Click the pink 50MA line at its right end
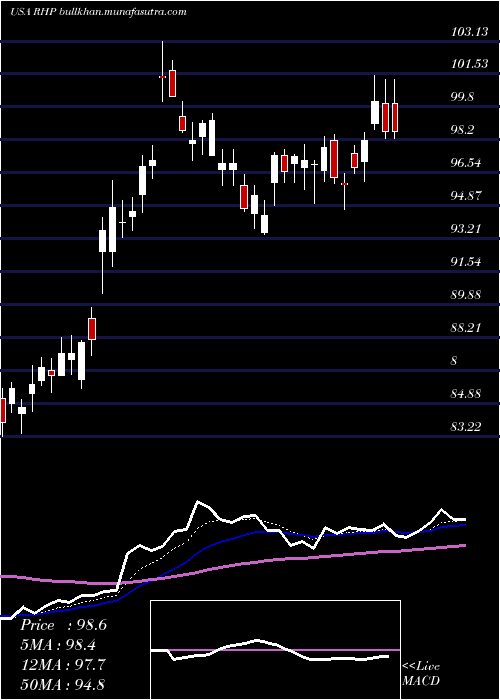This screenshot has width=500, height=700. pyautogui.click(x=463, y=546)
